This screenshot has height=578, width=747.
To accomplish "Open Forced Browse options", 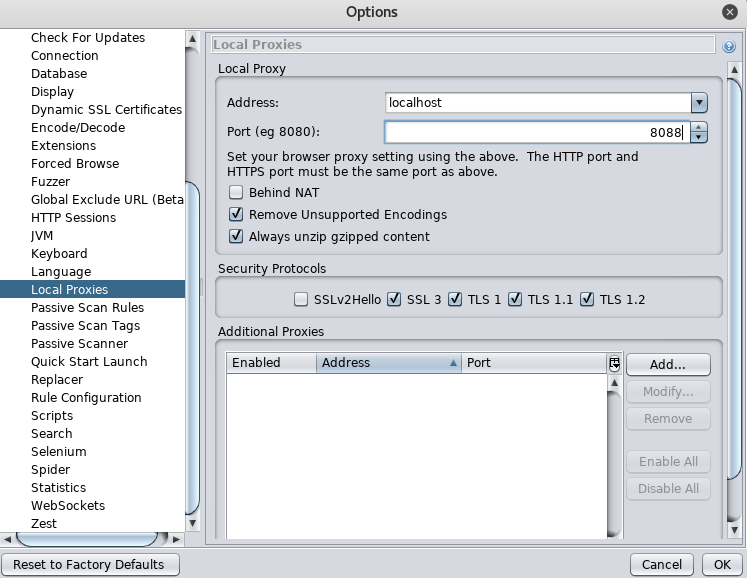I will pos(75,164).
